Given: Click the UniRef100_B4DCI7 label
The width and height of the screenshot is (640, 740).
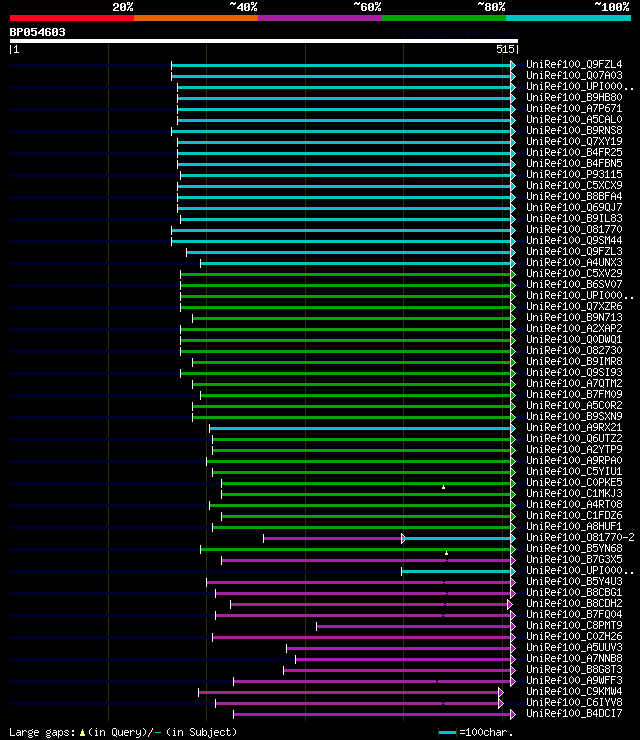Looking at the screenshot, I should coord(574,714).
